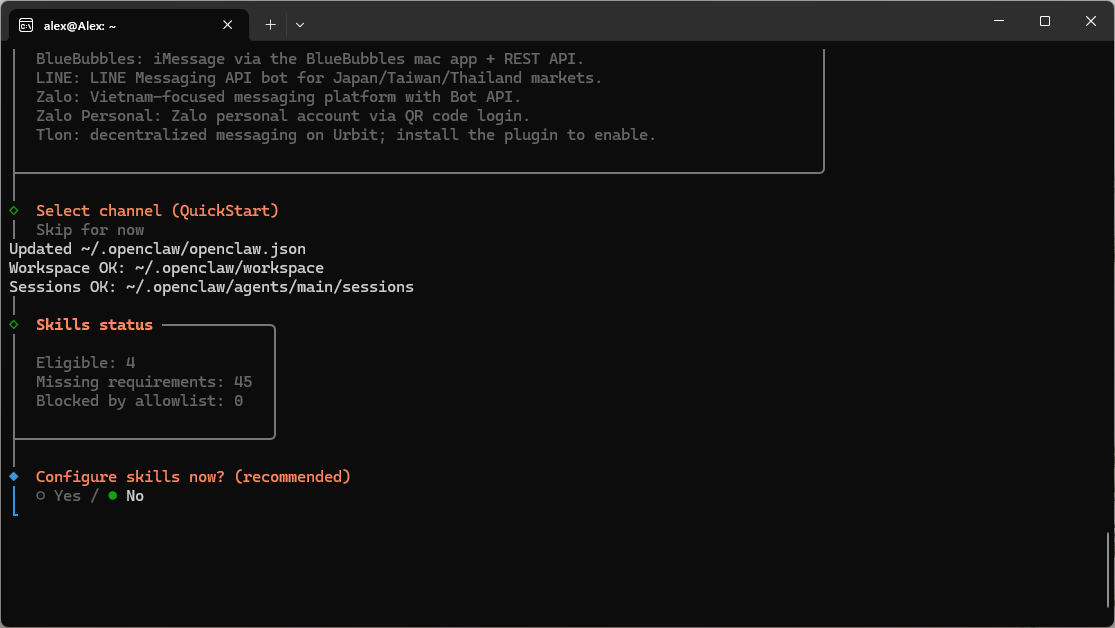This screenshot has height=628, width=1115.
Task: Expand the new tab profile dropdown
Action: coord(300,24)
